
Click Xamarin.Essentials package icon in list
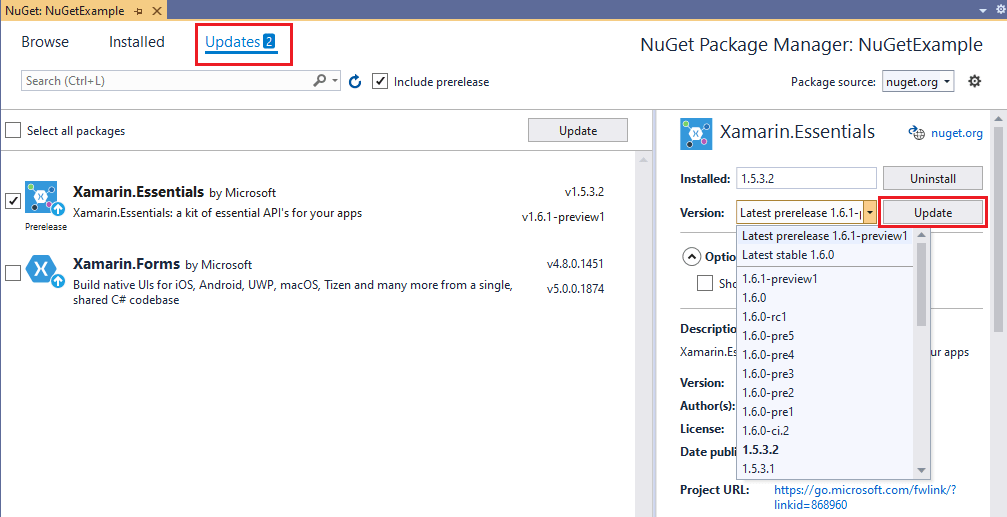[x=41, y=197]
